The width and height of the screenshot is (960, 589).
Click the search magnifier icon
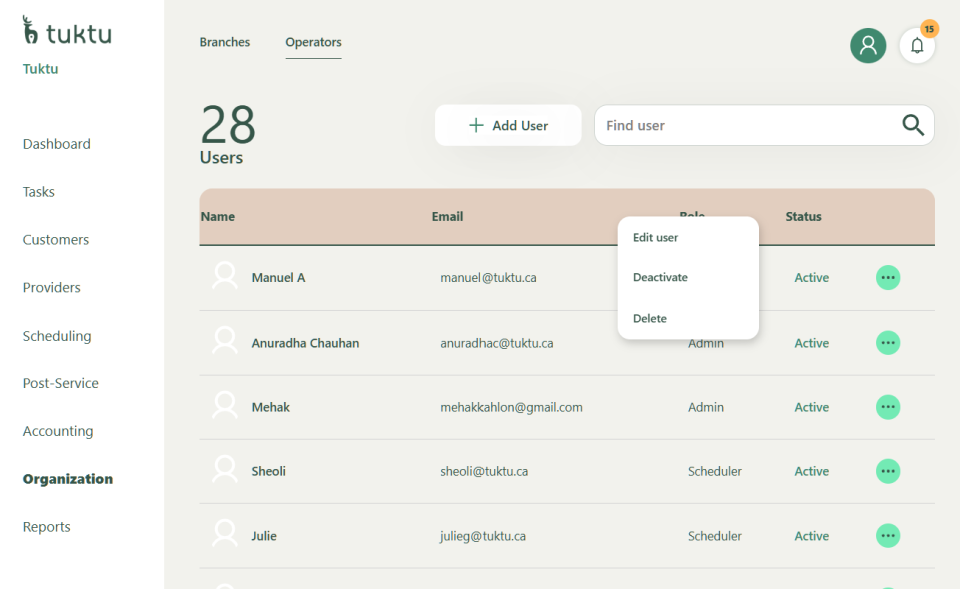[912, 125]
